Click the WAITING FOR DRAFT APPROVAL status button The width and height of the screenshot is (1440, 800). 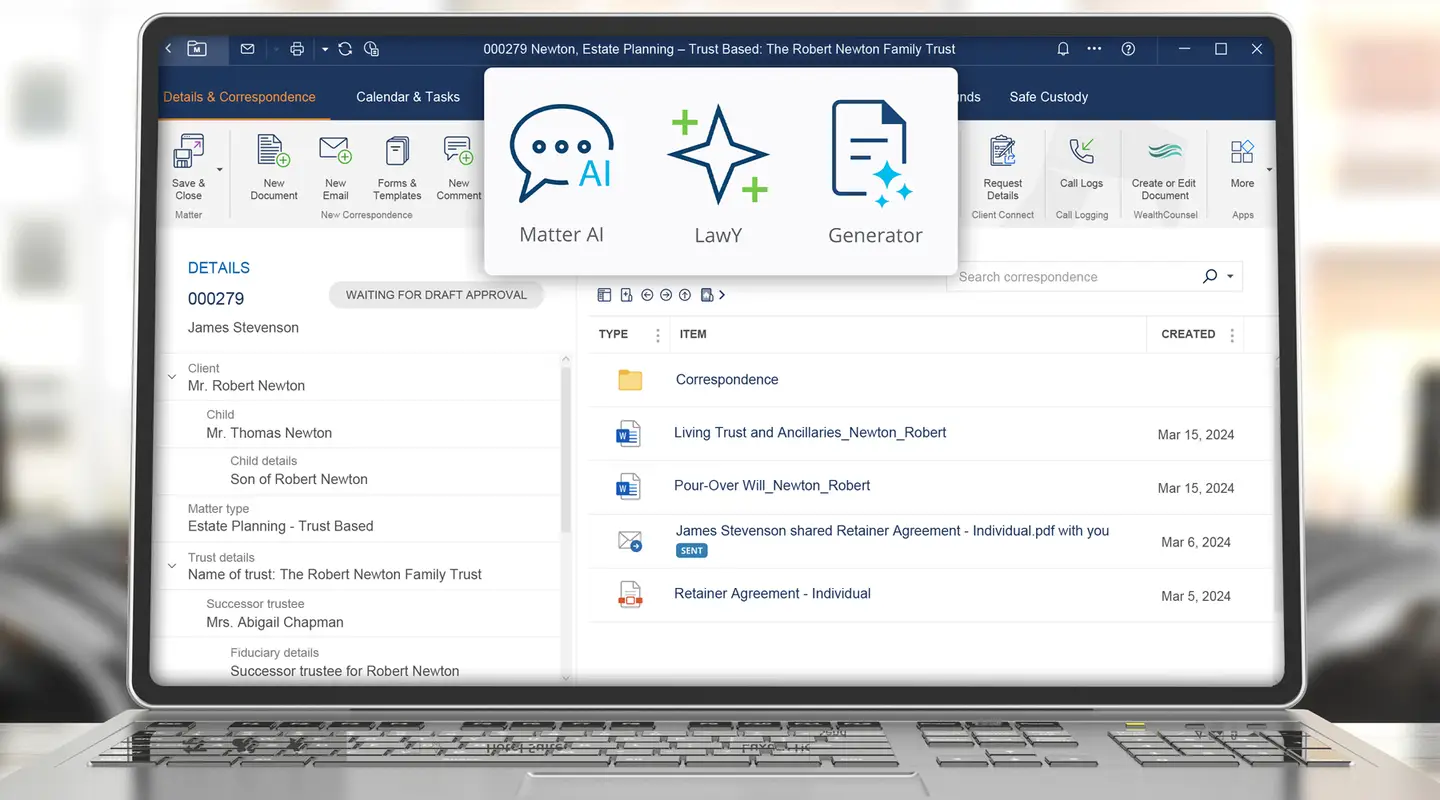point(436,295)
